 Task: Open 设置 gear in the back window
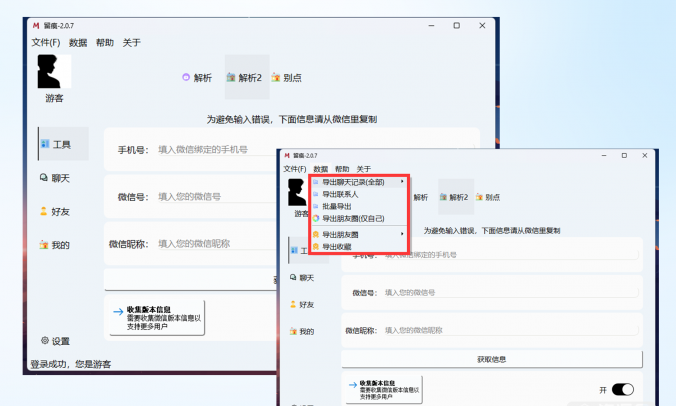click(55, 341)
